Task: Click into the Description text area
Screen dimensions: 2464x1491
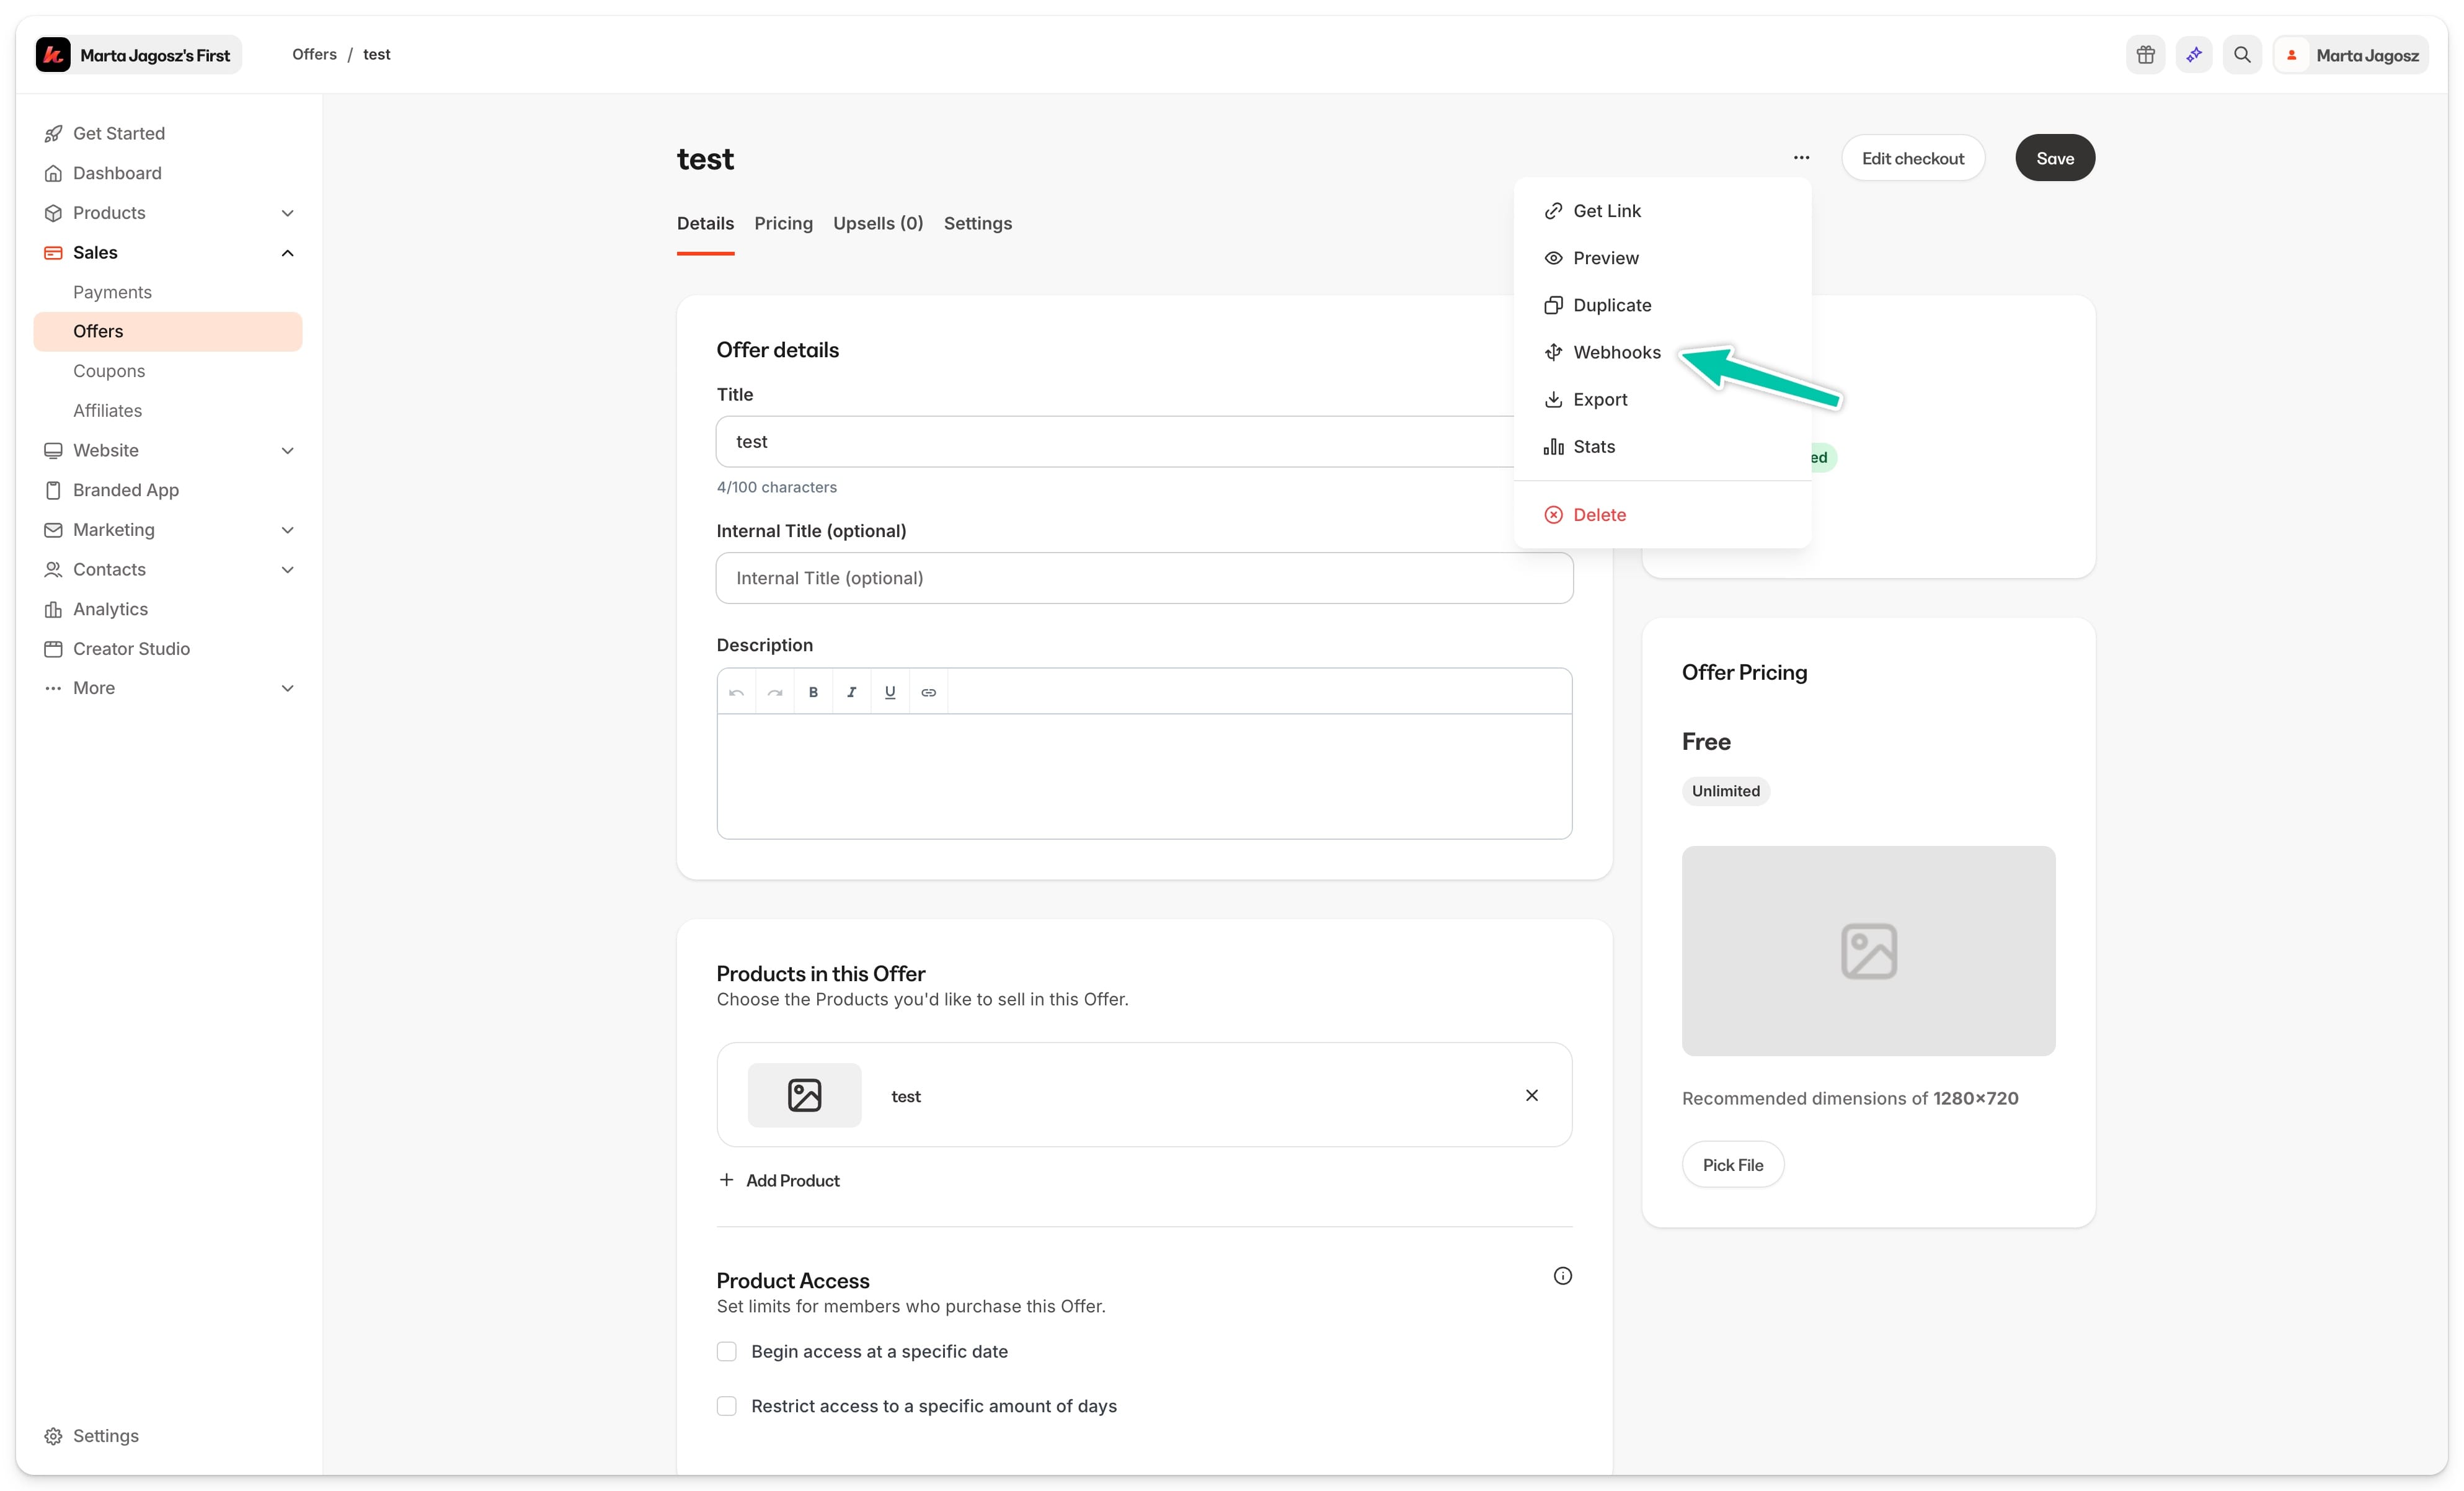Action: pyautogui.click(x=1144, y=776)
